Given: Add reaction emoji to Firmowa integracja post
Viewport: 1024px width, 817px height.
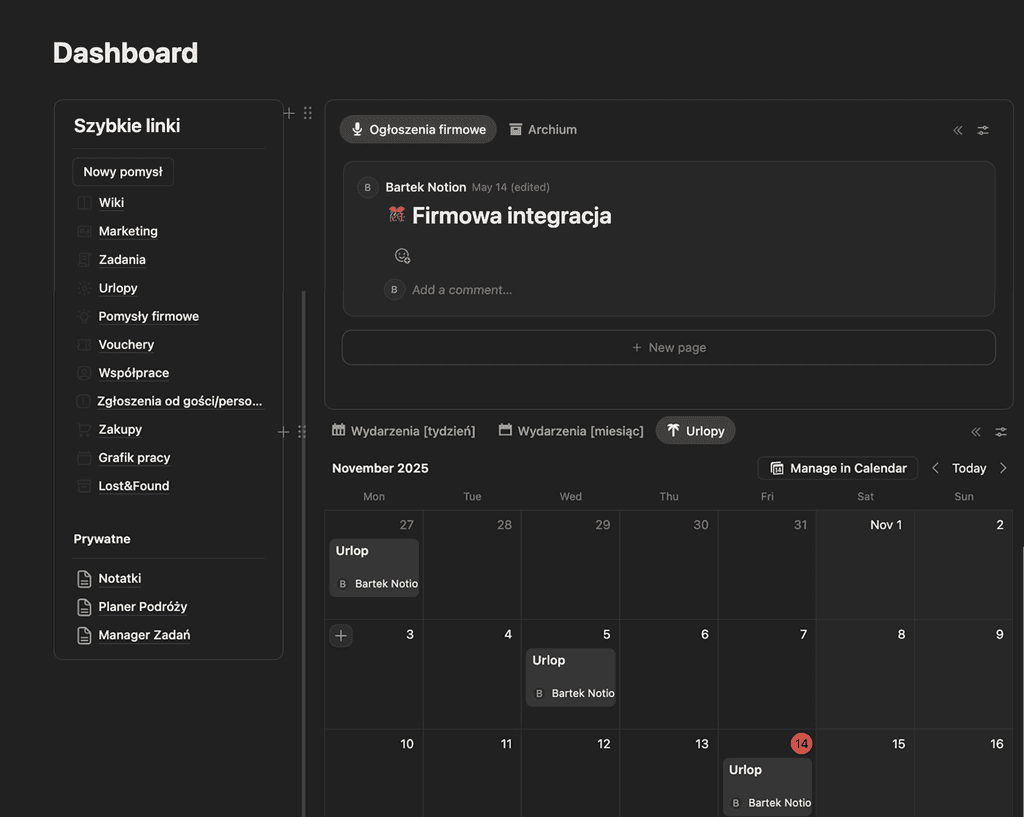Looking at the screenshot, I should (402, 255).
